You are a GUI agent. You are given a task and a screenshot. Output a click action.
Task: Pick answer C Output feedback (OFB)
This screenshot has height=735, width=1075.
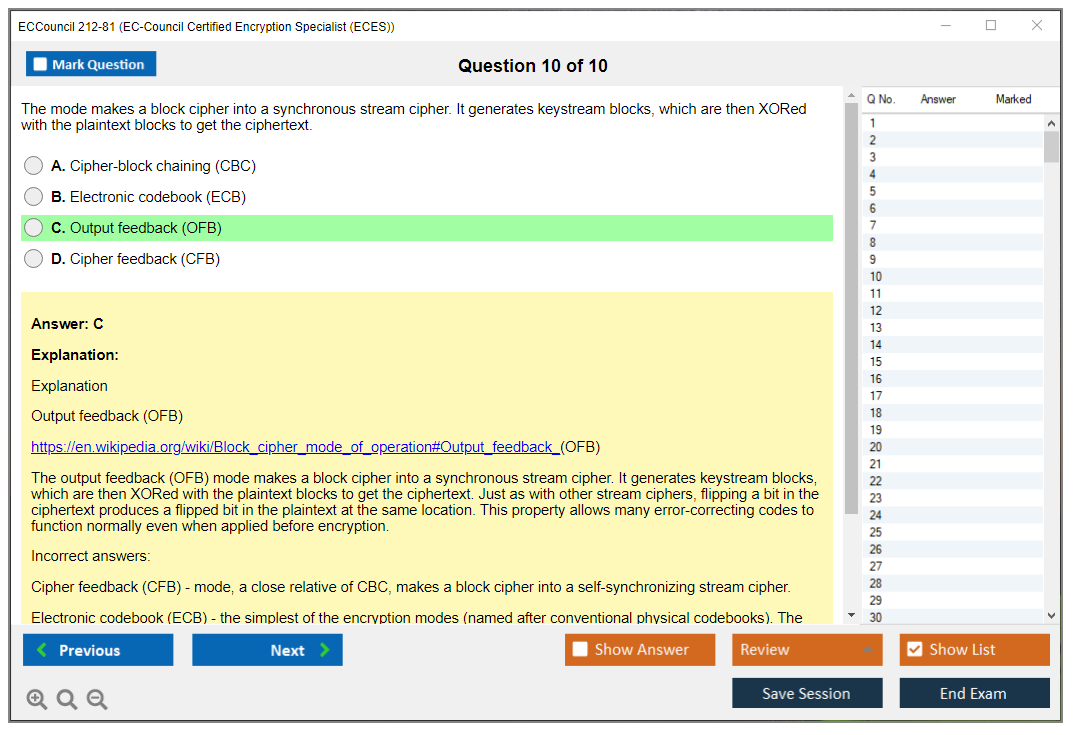[34, 228]
